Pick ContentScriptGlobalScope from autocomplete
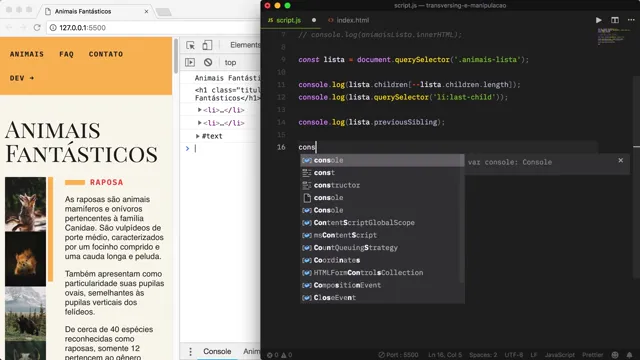The width and height of the screenshot is (640, 360). click(382, 223)
